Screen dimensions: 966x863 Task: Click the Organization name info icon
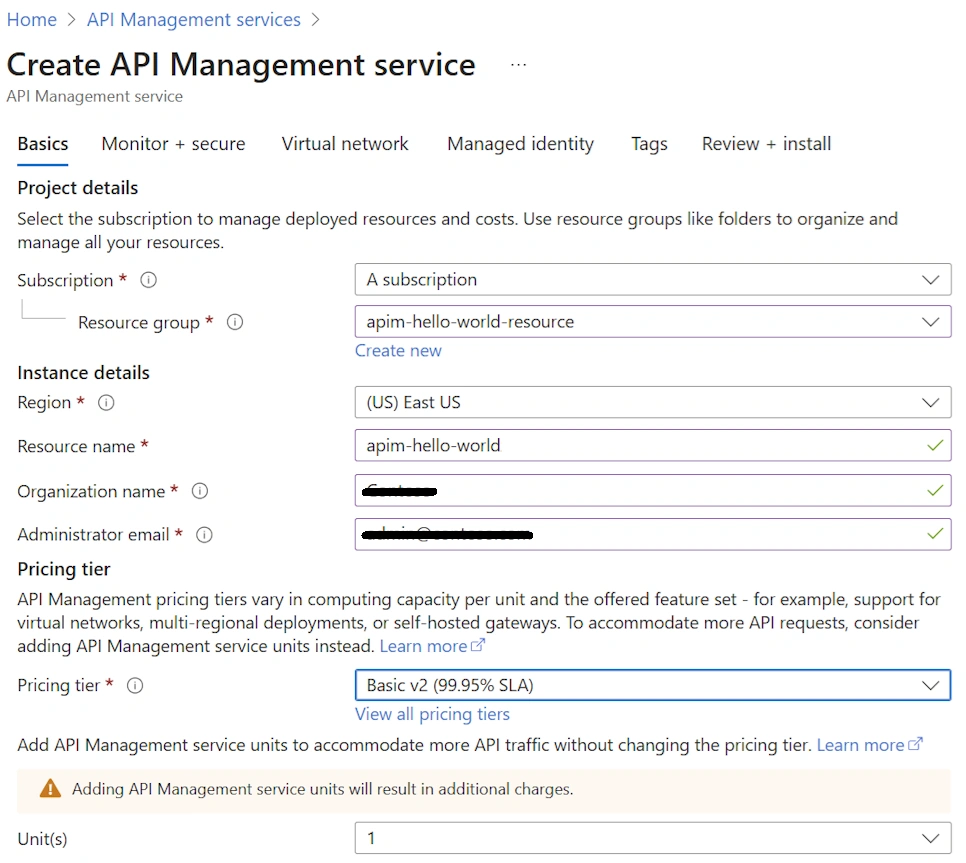[x=200, y=491]
